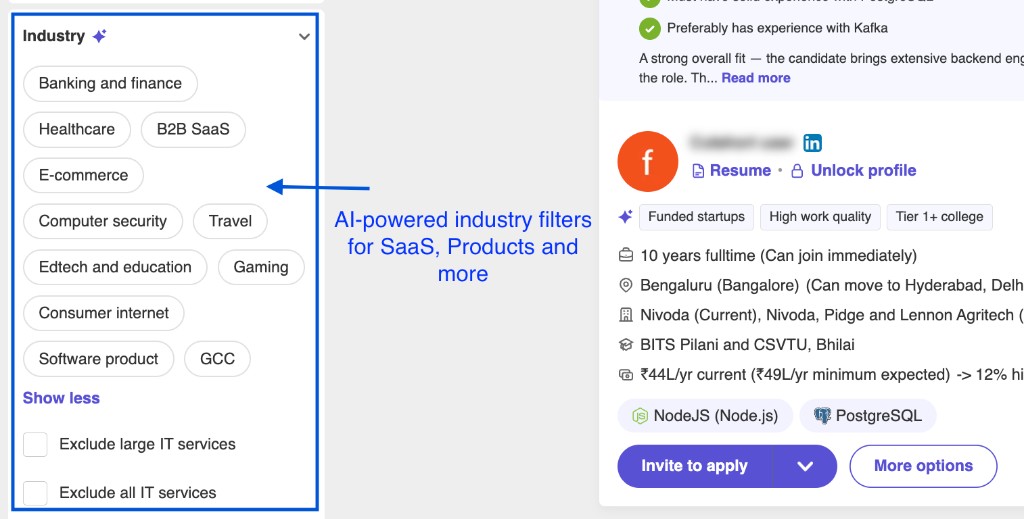
Task: Click the 'Bengaluru (Bangalore)' location text
Action: [720, 285]
